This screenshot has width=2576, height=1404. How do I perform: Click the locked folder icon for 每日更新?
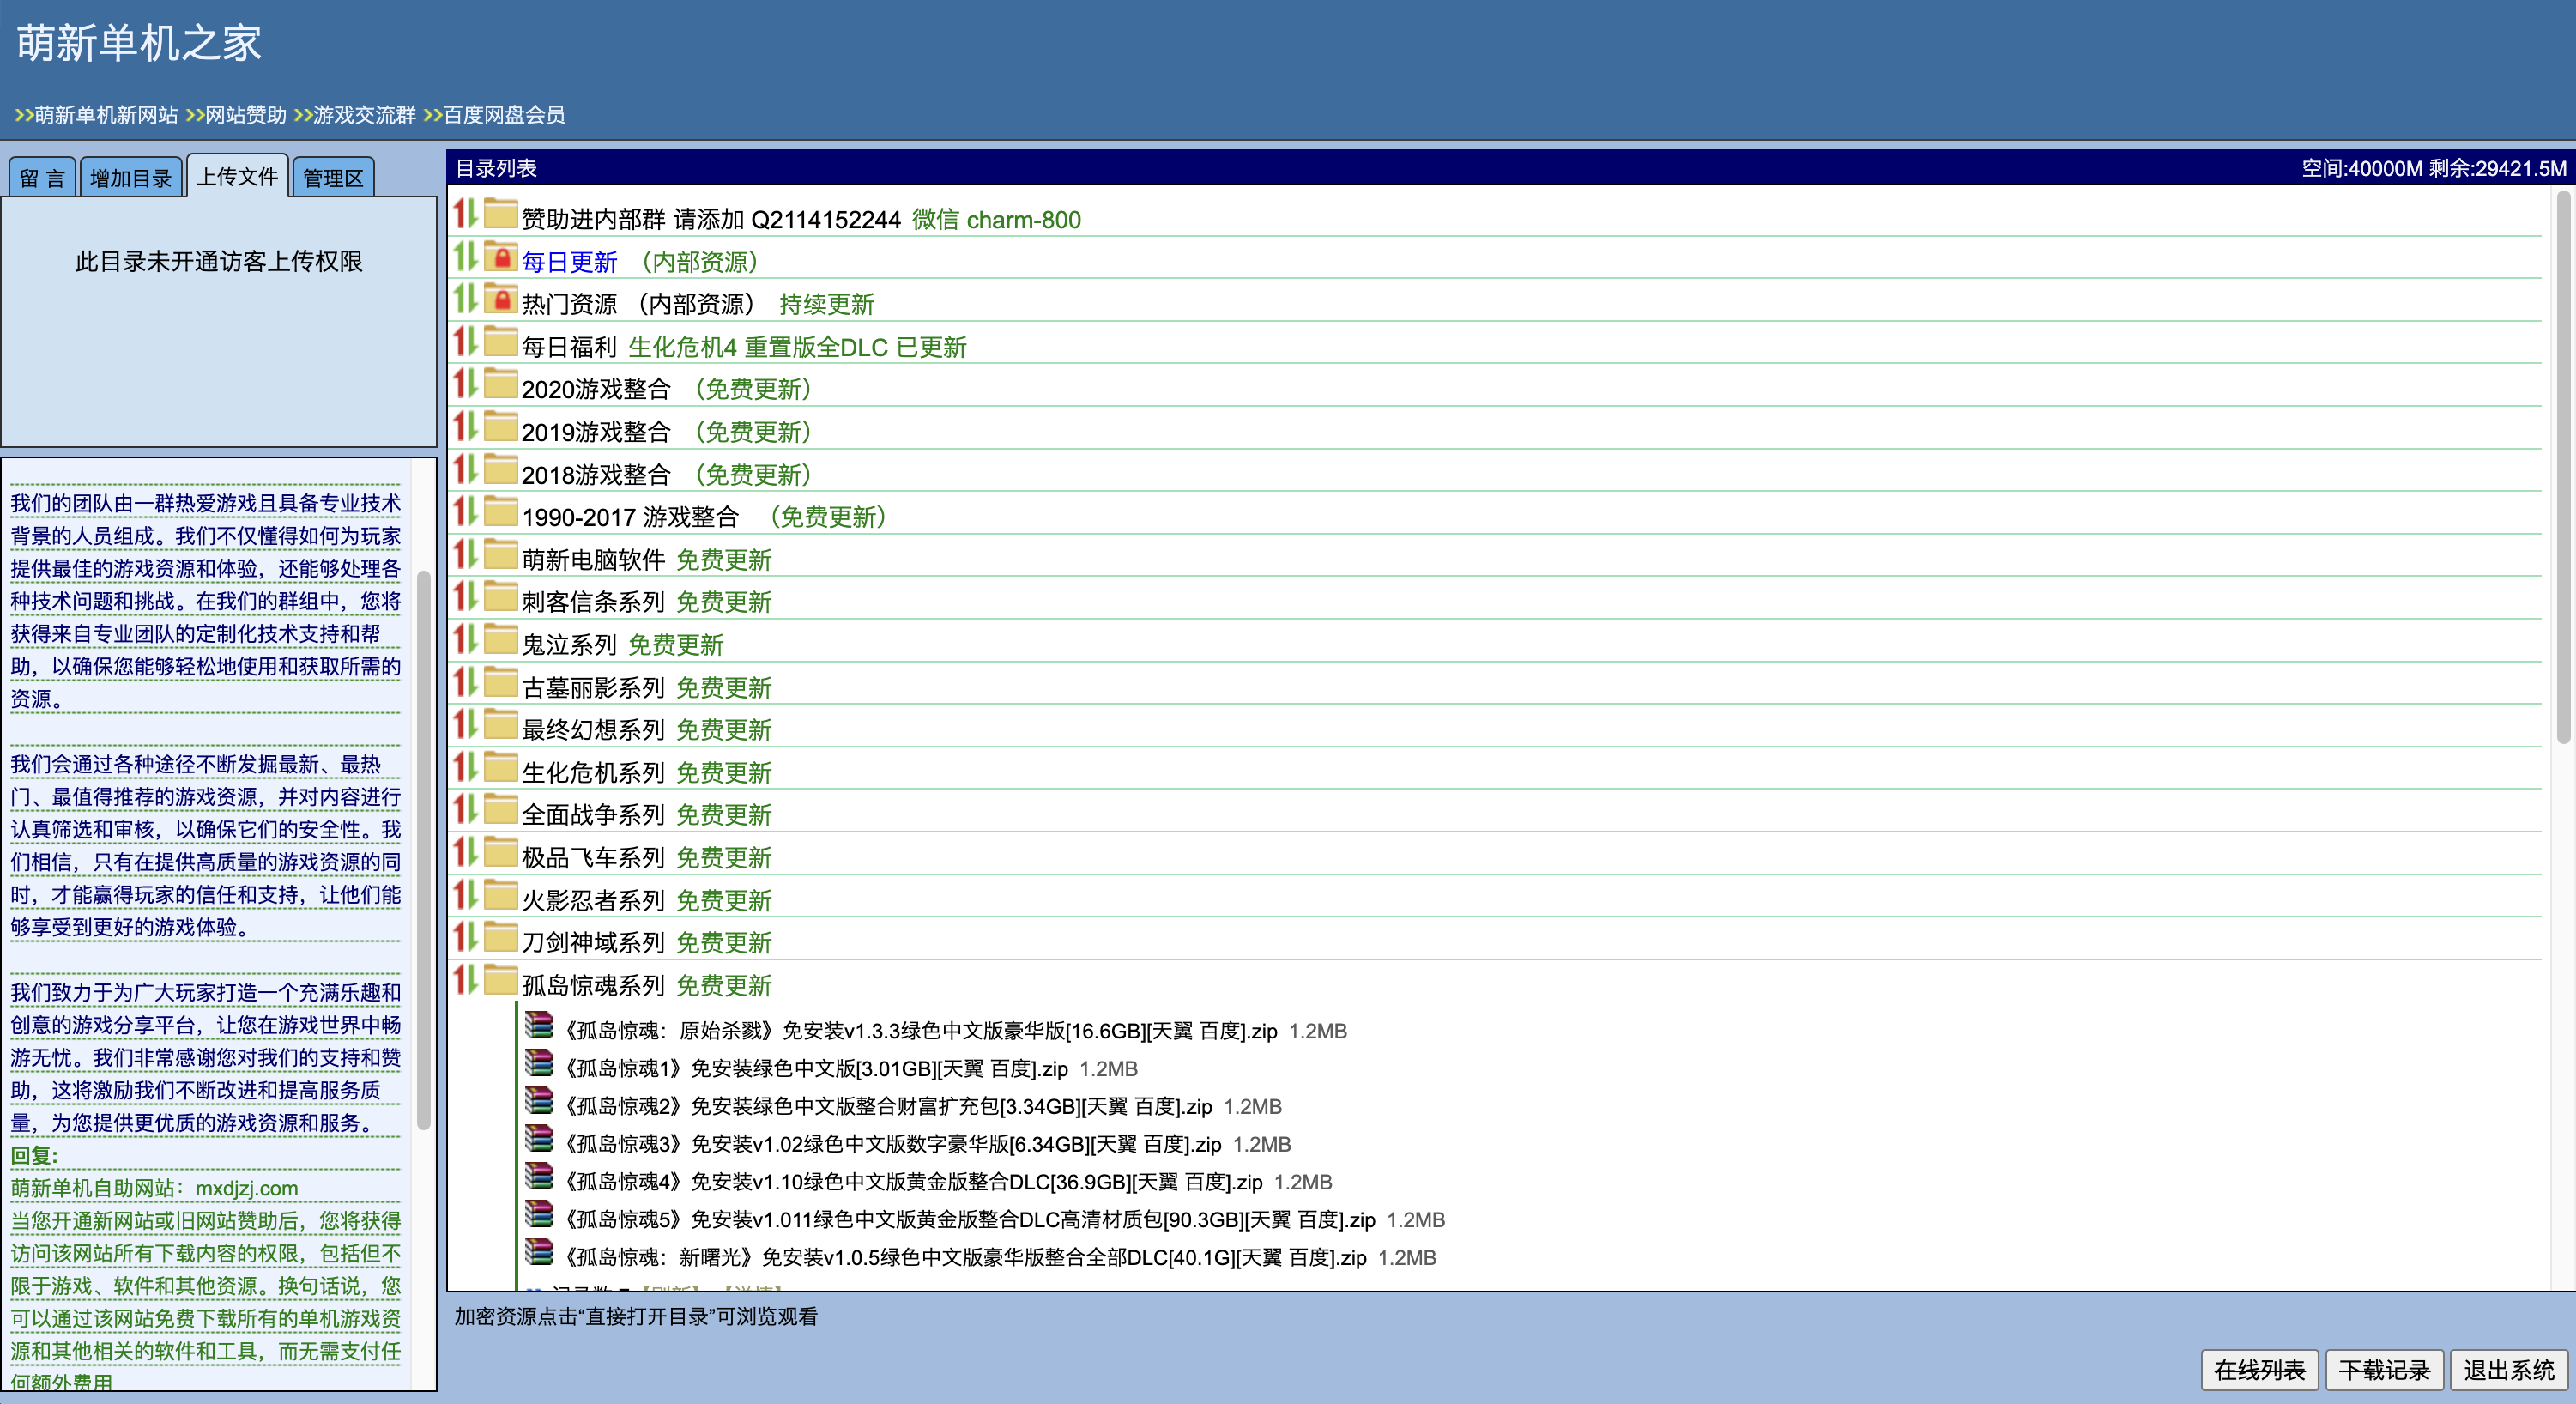[x=500, y=258]
